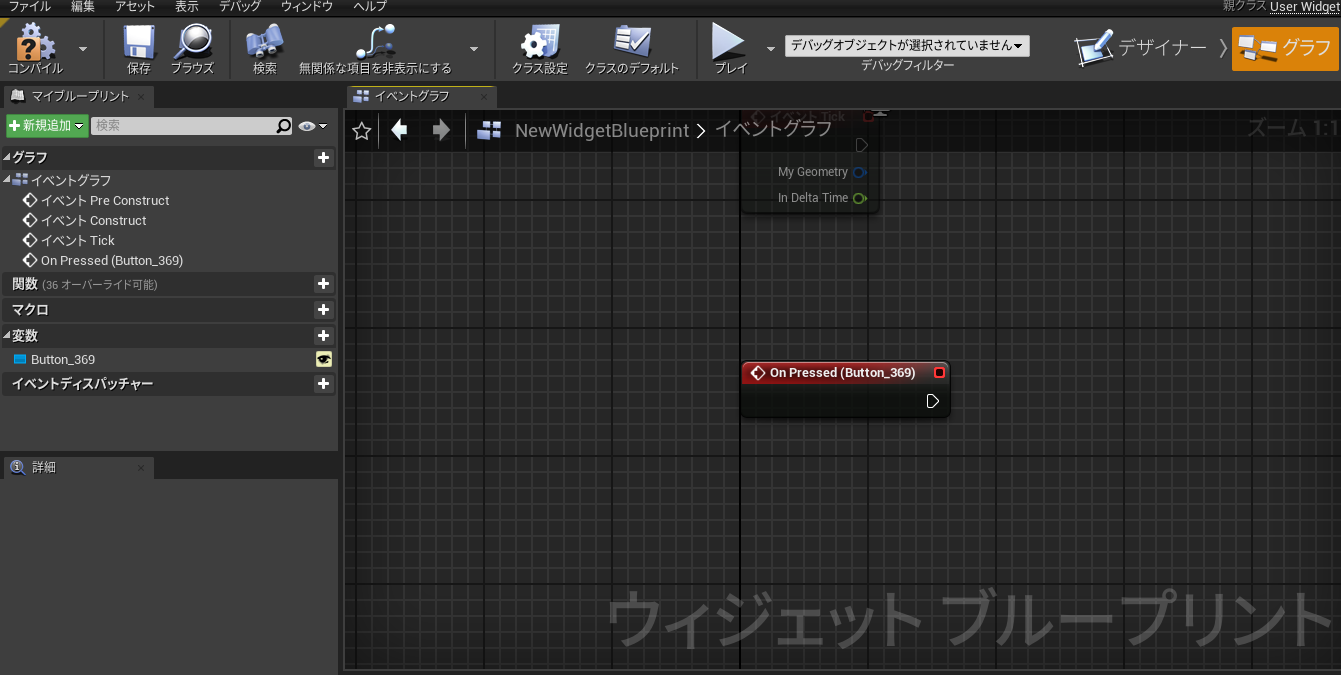Open dropdown beside Hide Unrelated button

pyautogui.click(x=474, y=48)
